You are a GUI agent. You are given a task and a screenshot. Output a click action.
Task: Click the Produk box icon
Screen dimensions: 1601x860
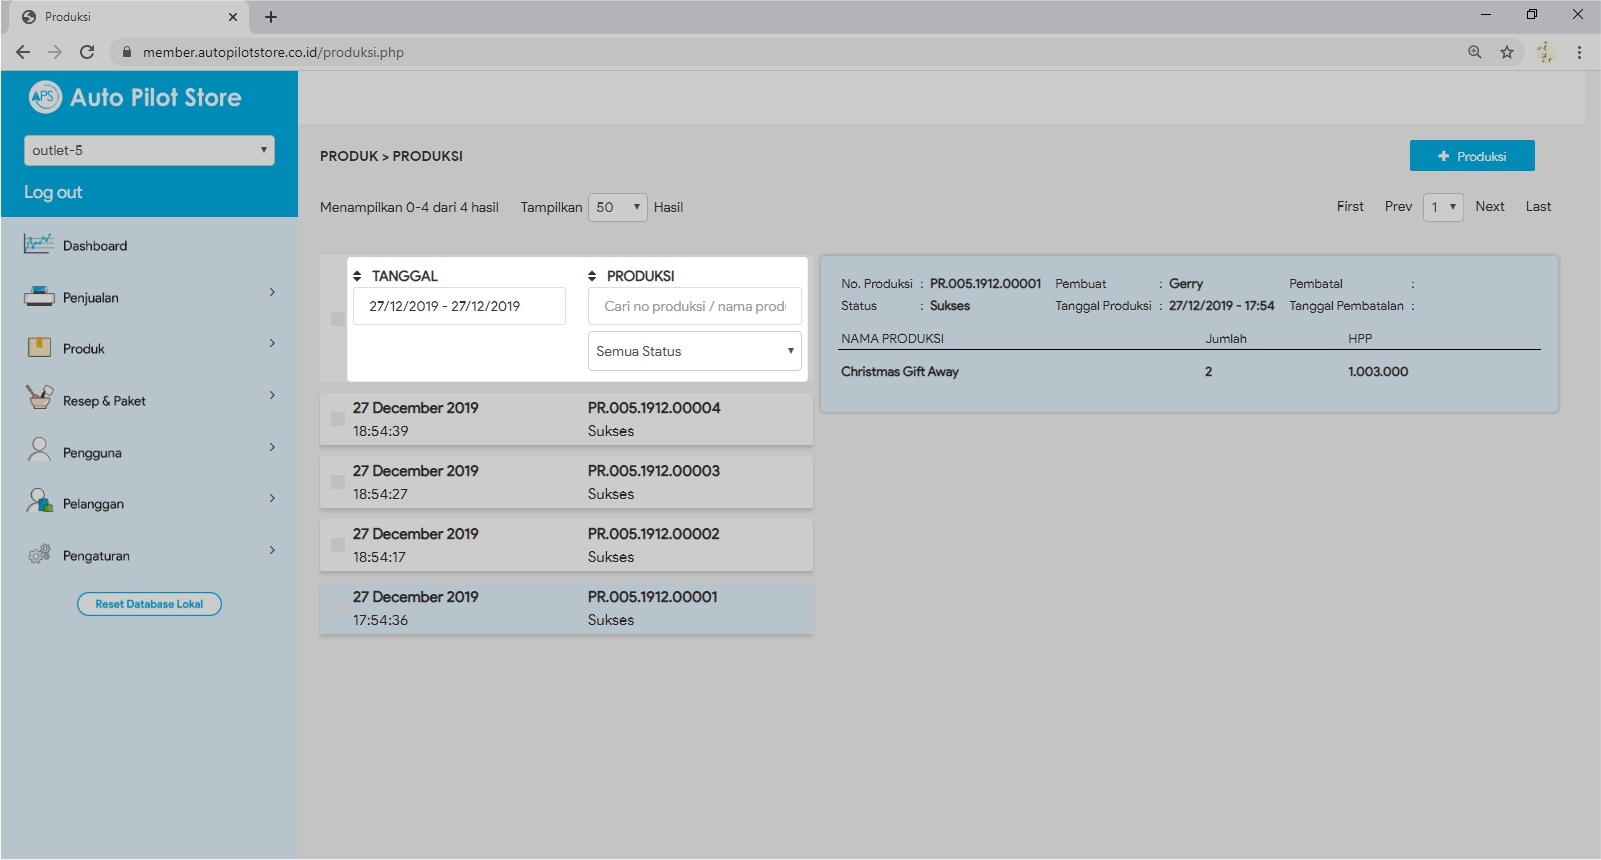(x=39, y=348)
